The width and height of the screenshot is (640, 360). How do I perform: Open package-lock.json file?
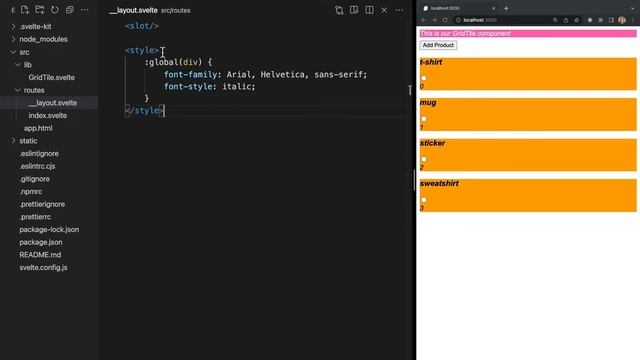pyautogui.click(x=49, y=229)
